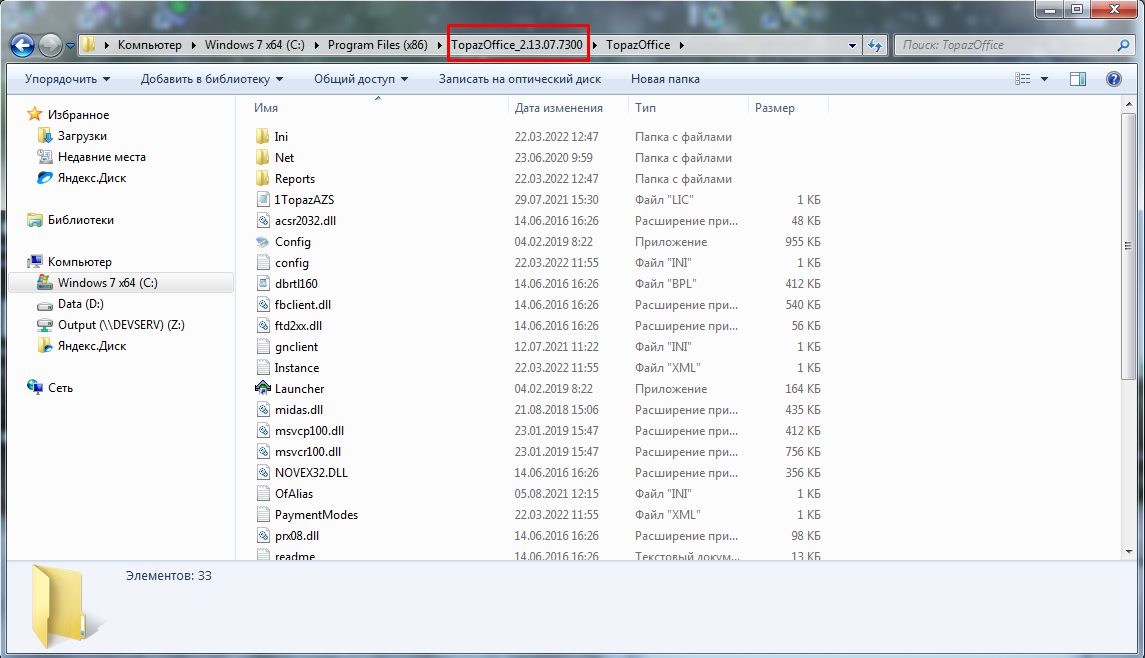Screen dimensions: 1145x658
Task: Select the 'Ini' folder icon
Action: 263,137
